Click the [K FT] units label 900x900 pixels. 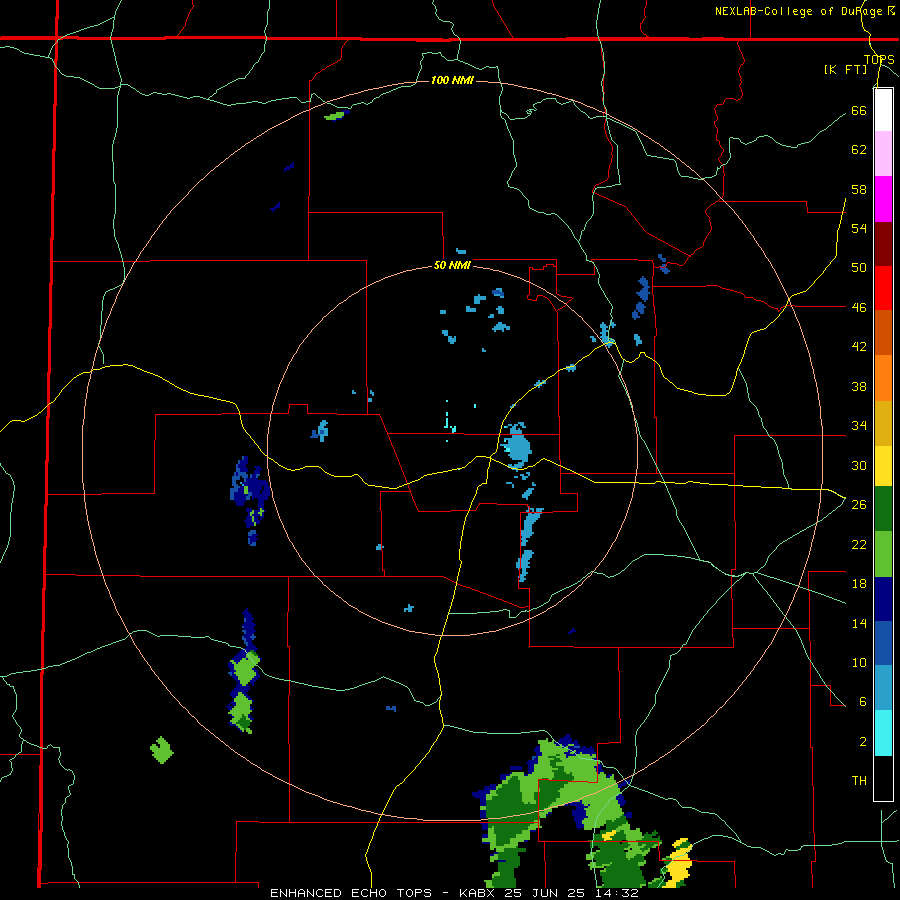pos(845,69)
